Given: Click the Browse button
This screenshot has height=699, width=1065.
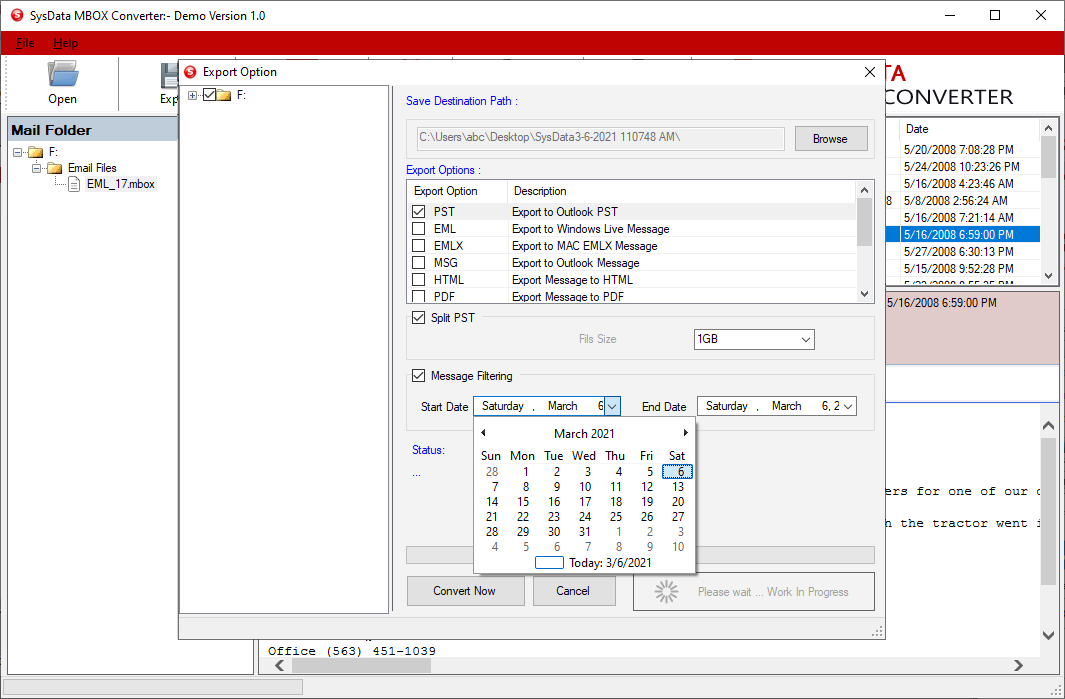Looking at the screenshot, I should pyautogui.click(x=830, y=139).
